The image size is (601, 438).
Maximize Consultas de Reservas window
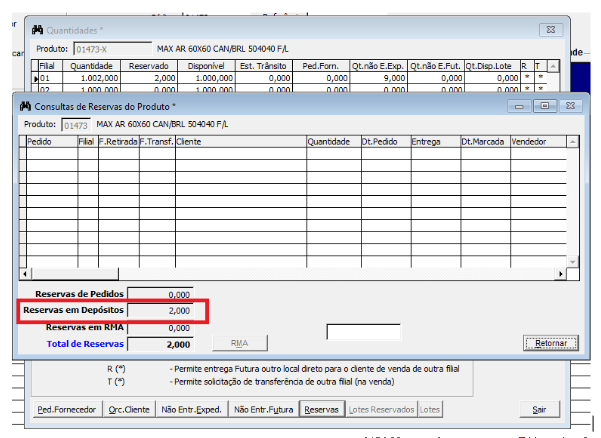pyautogui.click(x=545, y=106)
